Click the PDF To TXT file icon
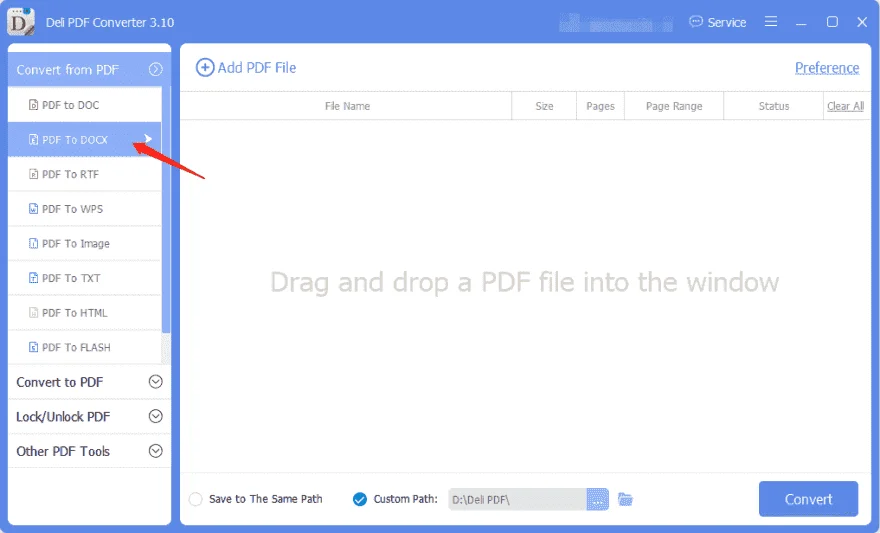 point(33,278)
